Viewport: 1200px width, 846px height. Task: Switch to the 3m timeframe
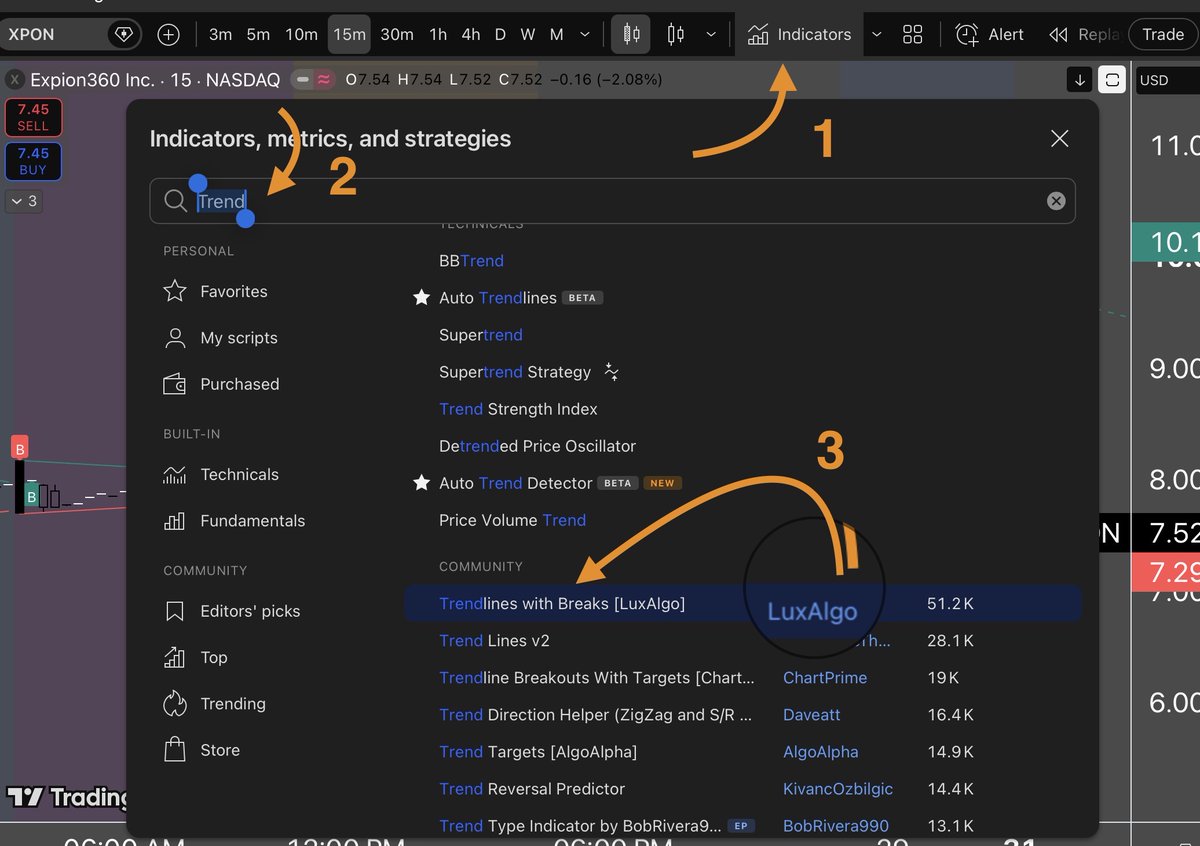220,34
